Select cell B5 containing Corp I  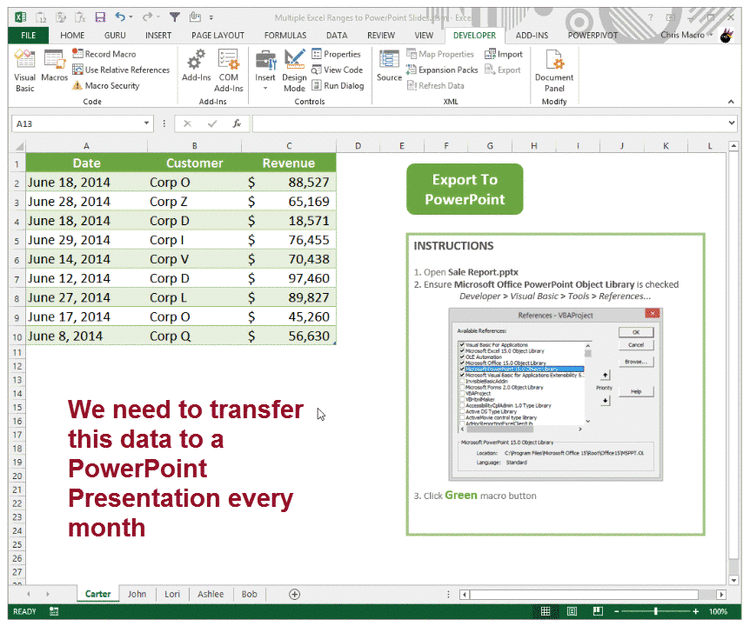[x=194, y=240]
